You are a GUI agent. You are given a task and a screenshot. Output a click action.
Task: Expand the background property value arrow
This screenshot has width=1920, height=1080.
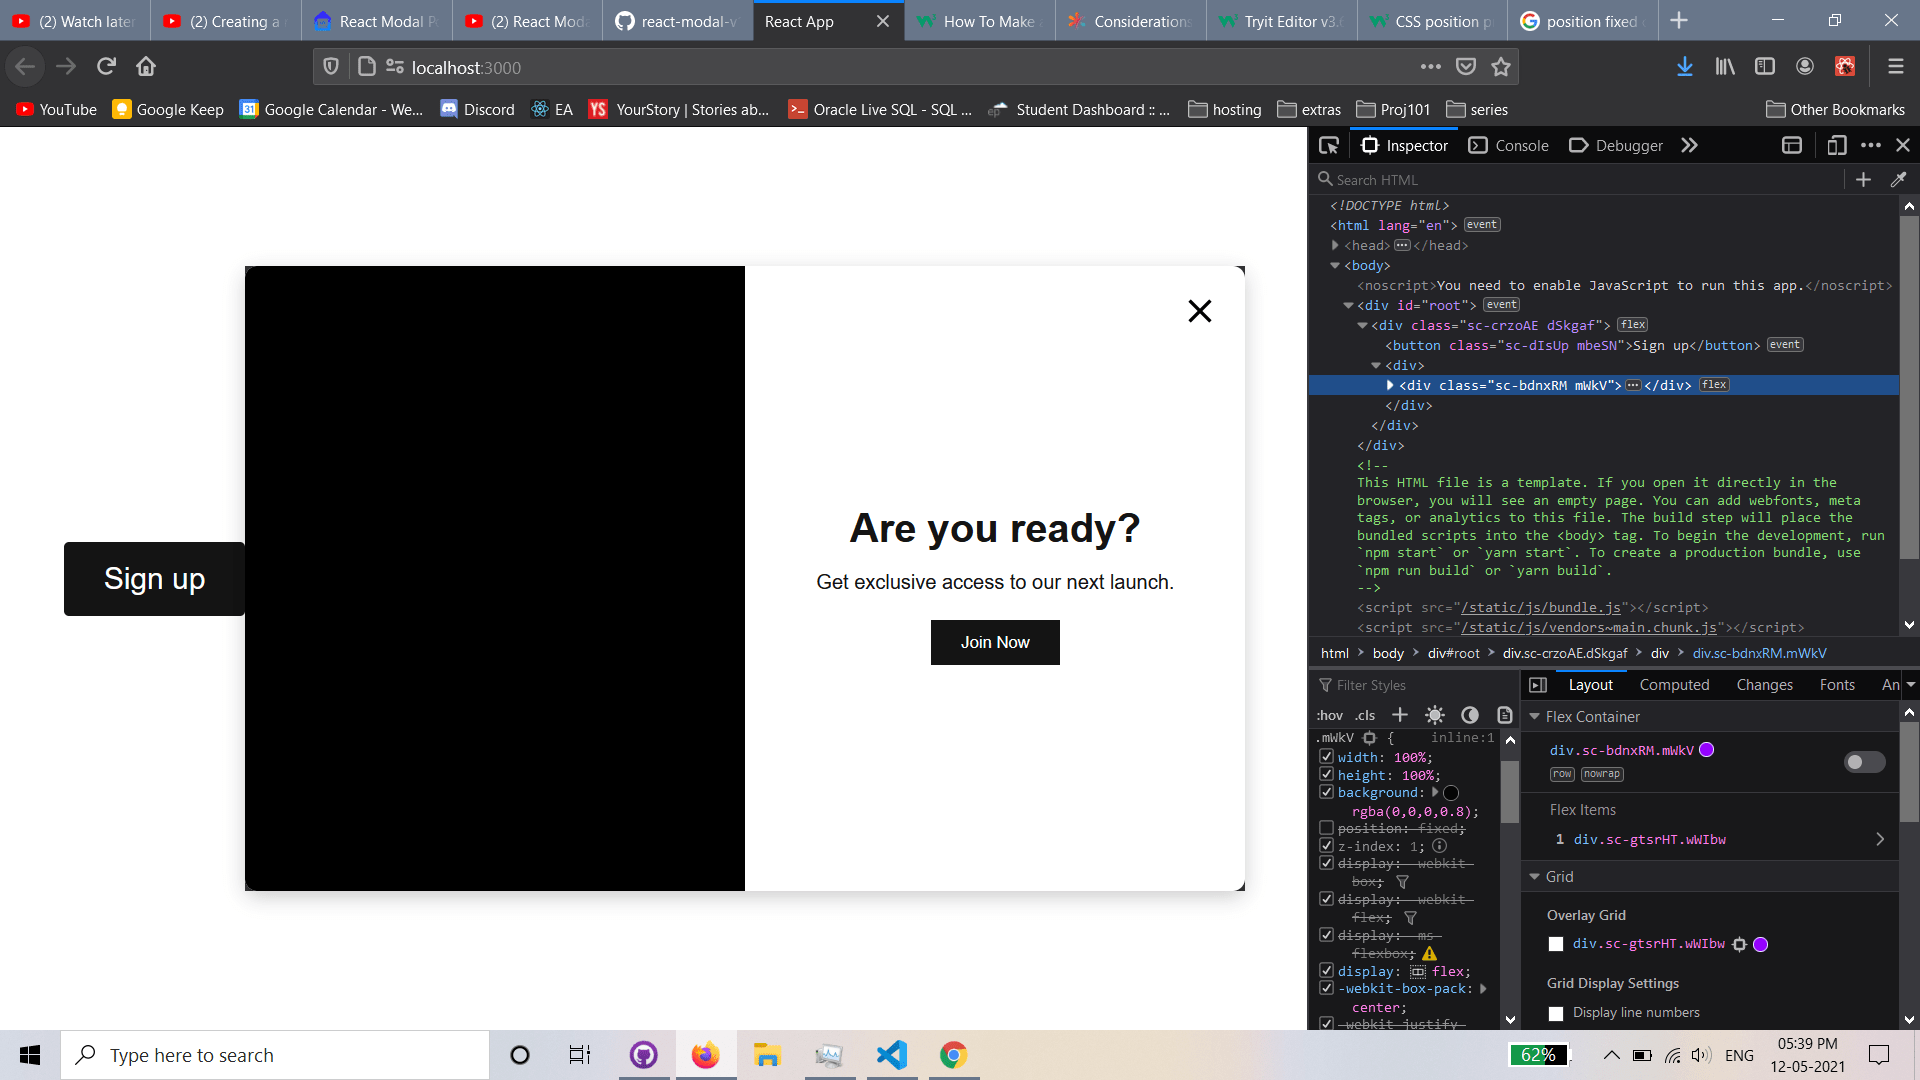click(1435, 792)
